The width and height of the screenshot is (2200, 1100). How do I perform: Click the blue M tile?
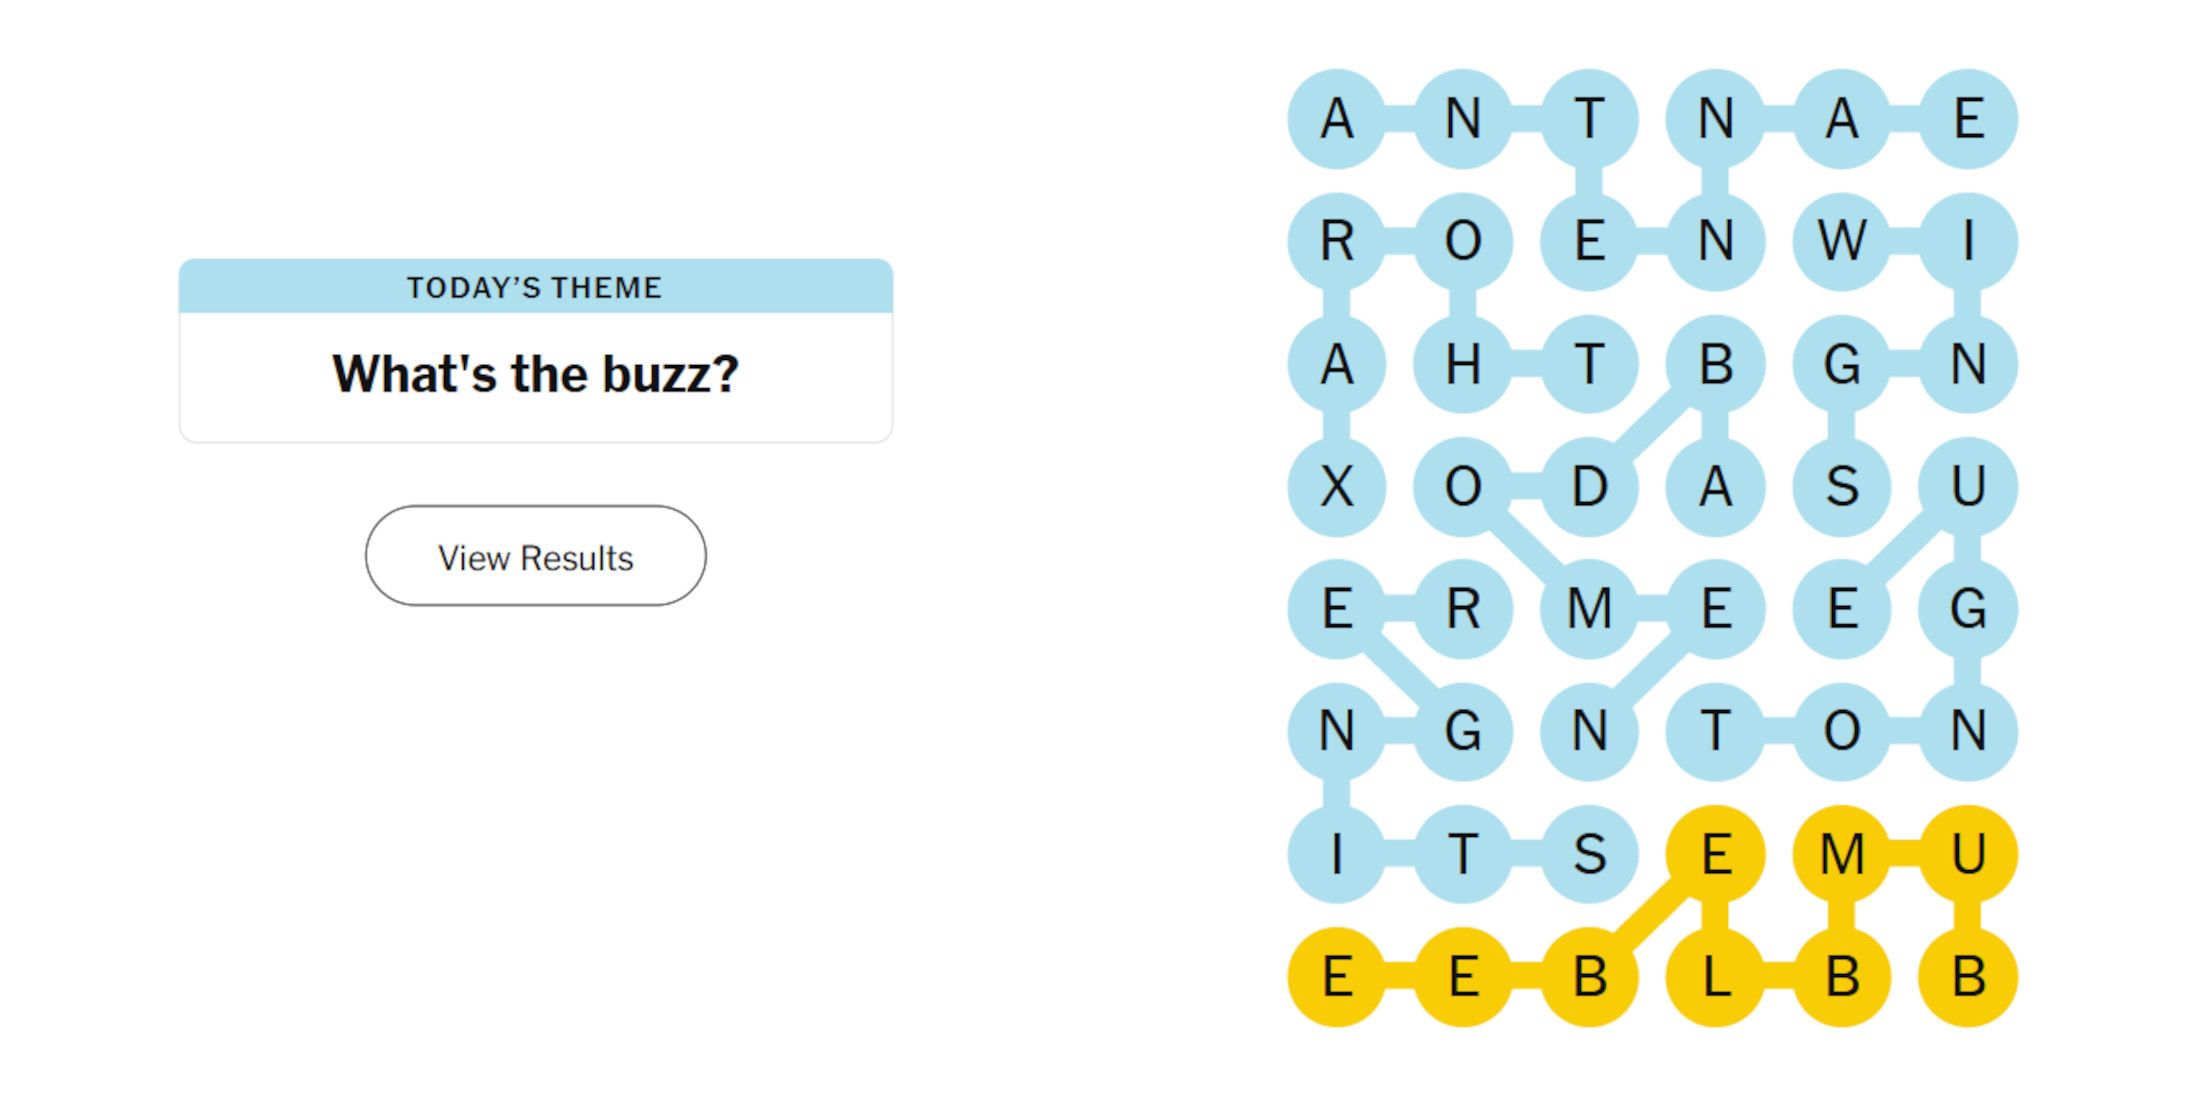coord(1589,609)
